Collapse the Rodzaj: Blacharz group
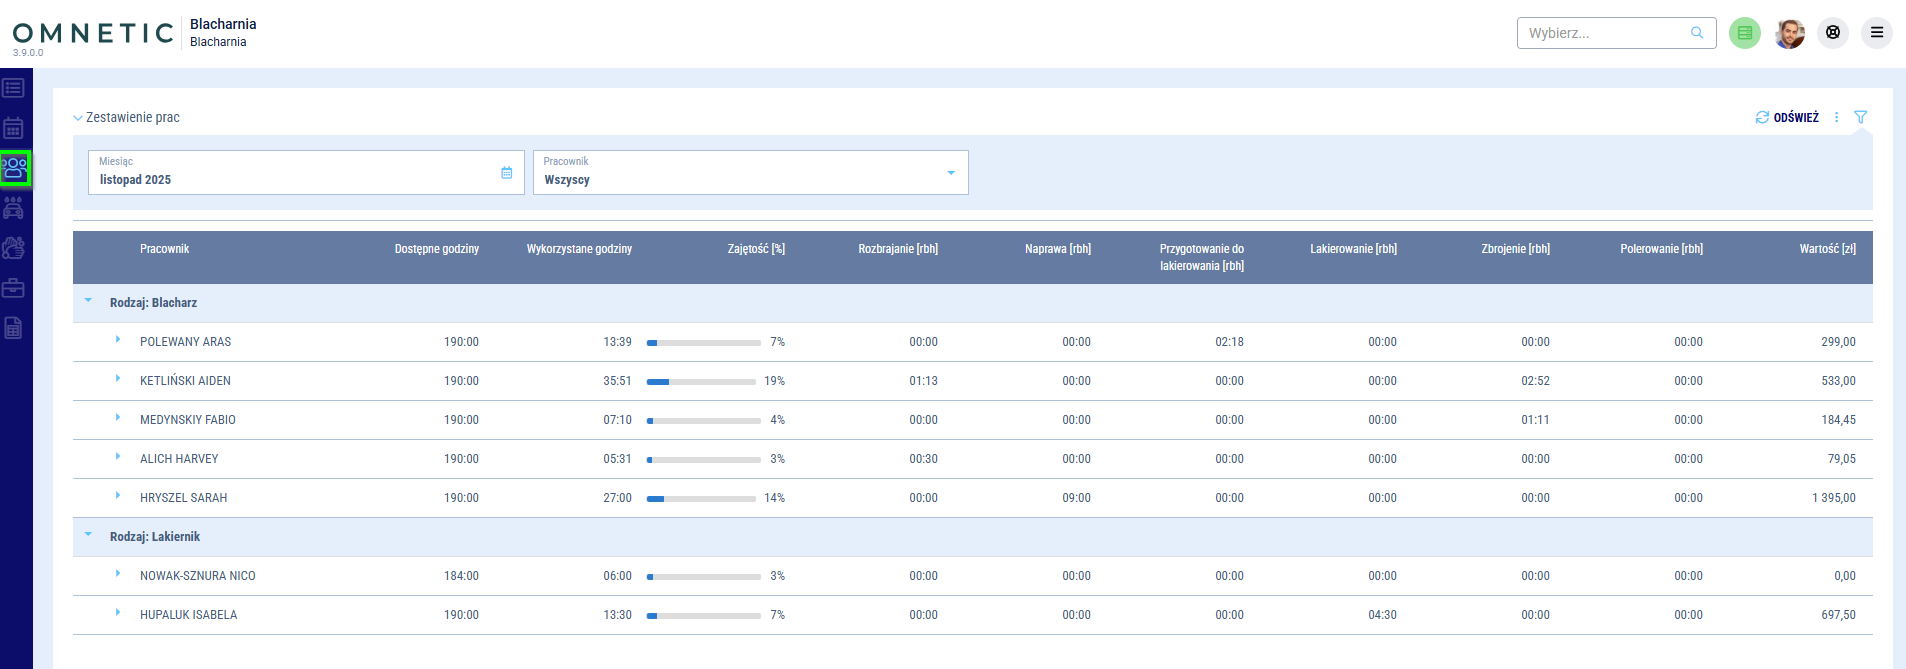The height and width of the screenshot is (669, 1906). pos(88,301)
